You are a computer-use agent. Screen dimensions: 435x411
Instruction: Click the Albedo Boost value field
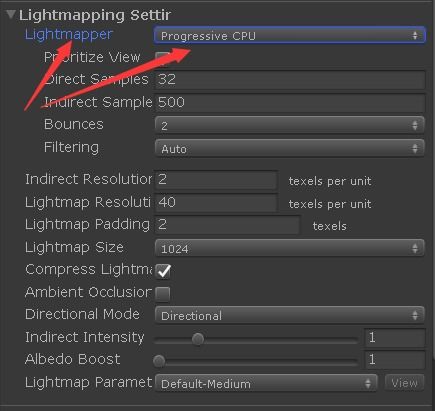coord(395,360)
